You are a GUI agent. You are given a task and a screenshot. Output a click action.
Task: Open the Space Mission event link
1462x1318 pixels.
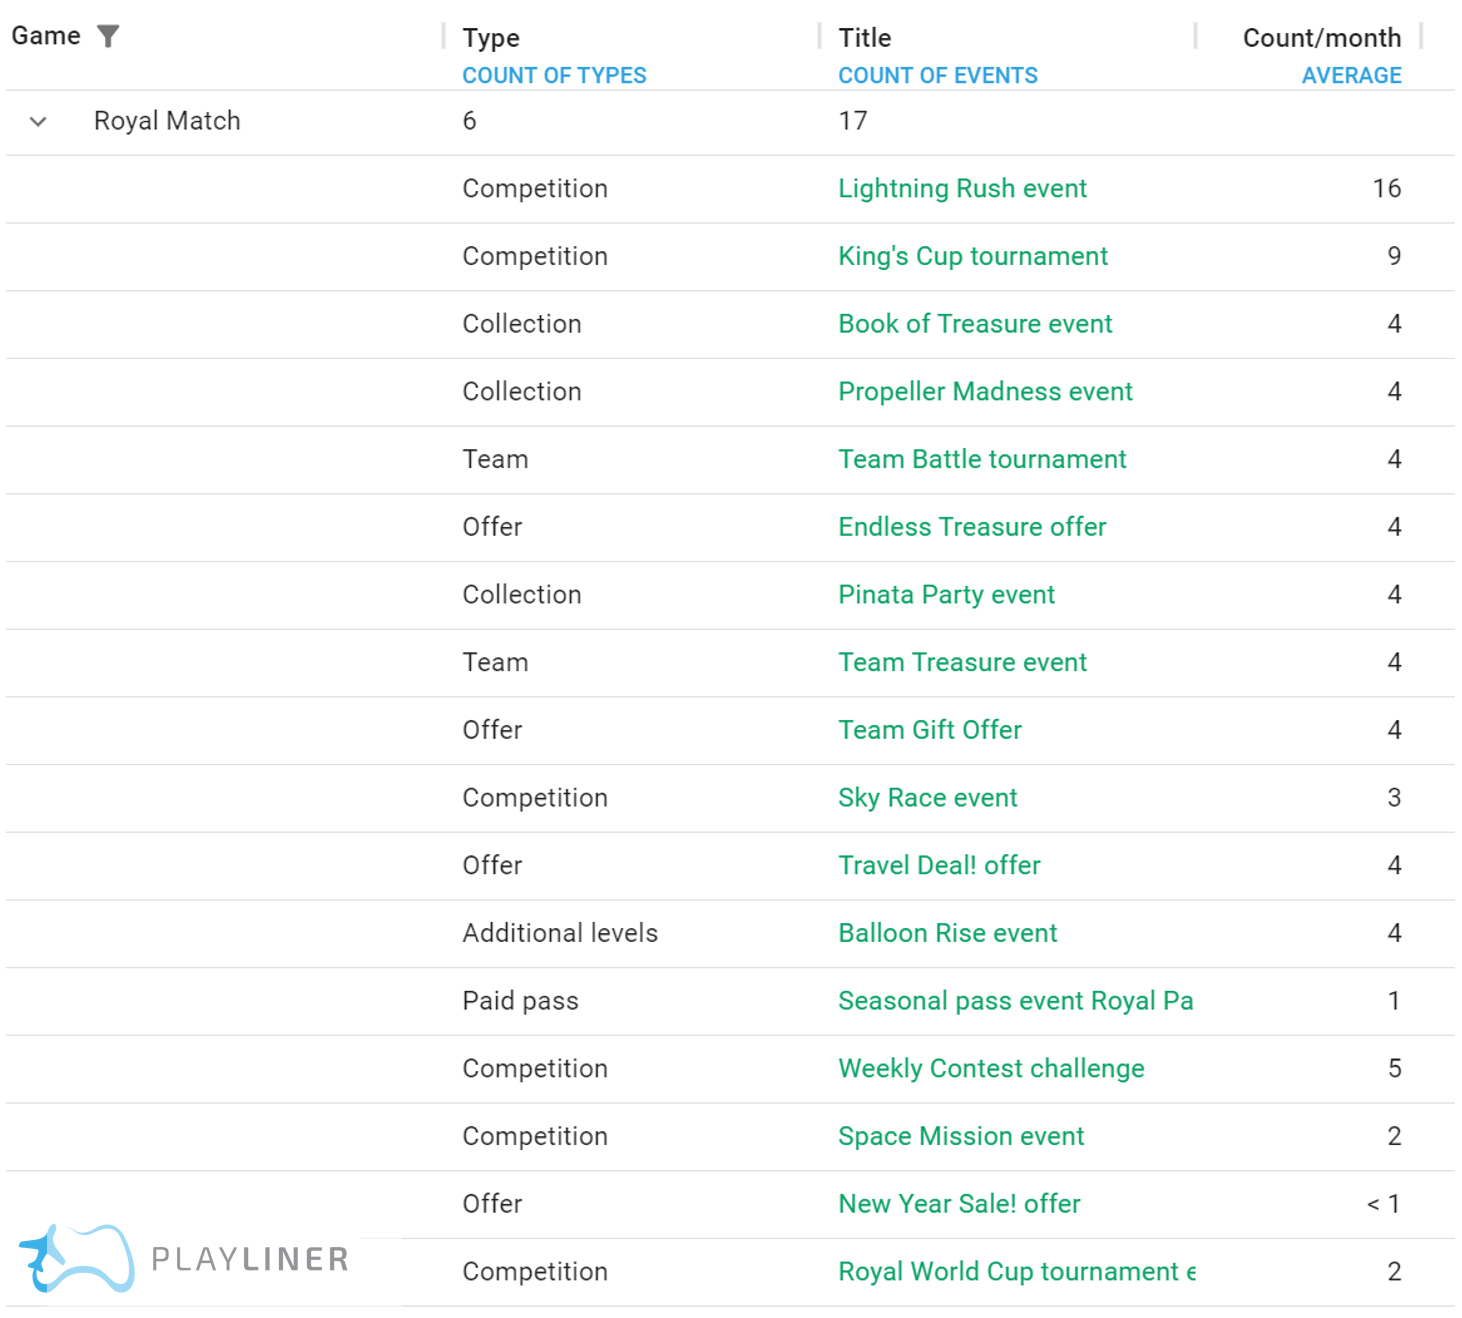(961, 1137)
